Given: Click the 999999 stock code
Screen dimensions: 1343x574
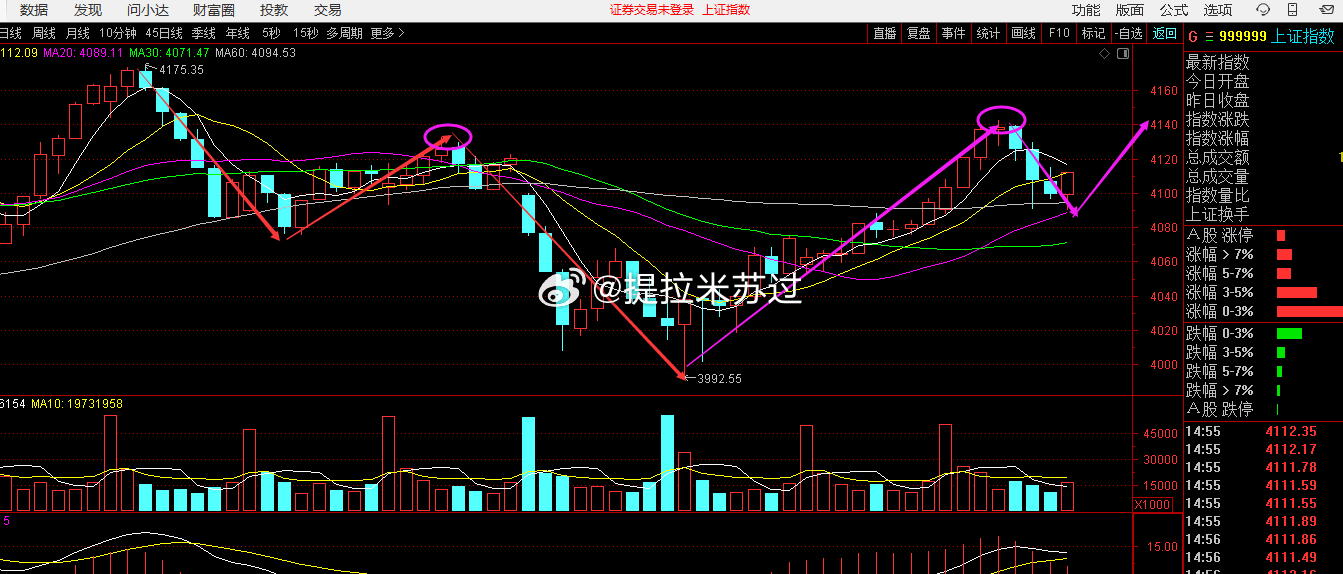Looking at the screenshot, I should tap(1243, 37).
